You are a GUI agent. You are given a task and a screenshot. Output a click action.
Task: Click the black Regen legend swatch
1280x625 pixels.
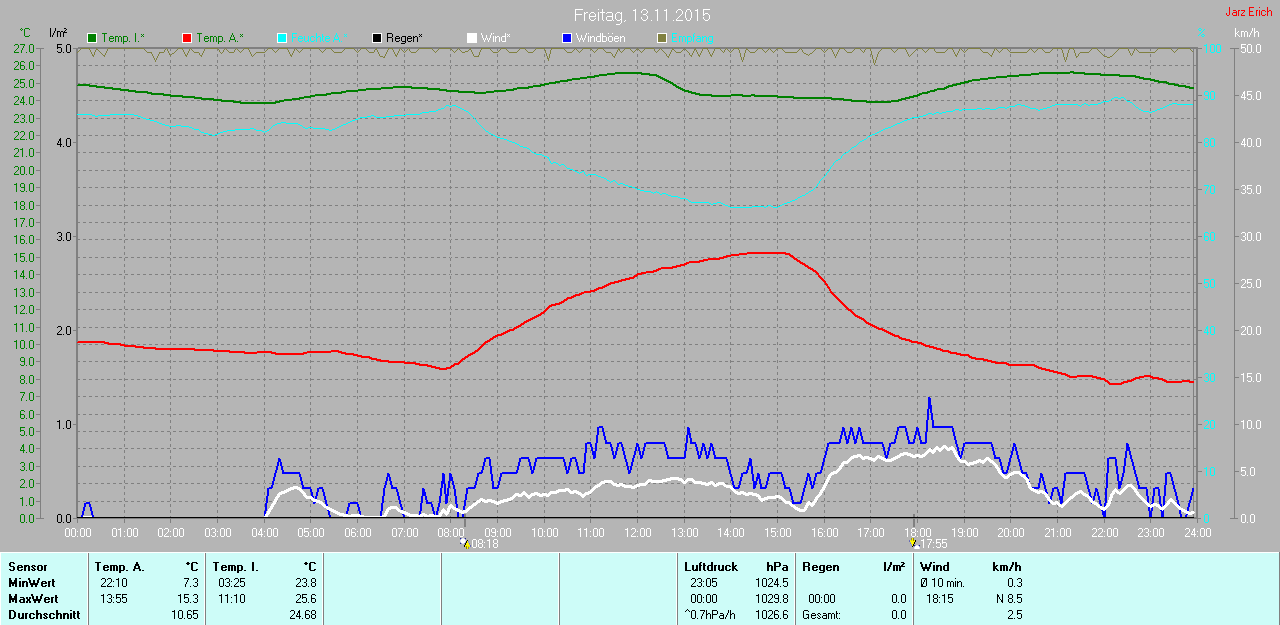pyautogui.click(x=377, y=38)
